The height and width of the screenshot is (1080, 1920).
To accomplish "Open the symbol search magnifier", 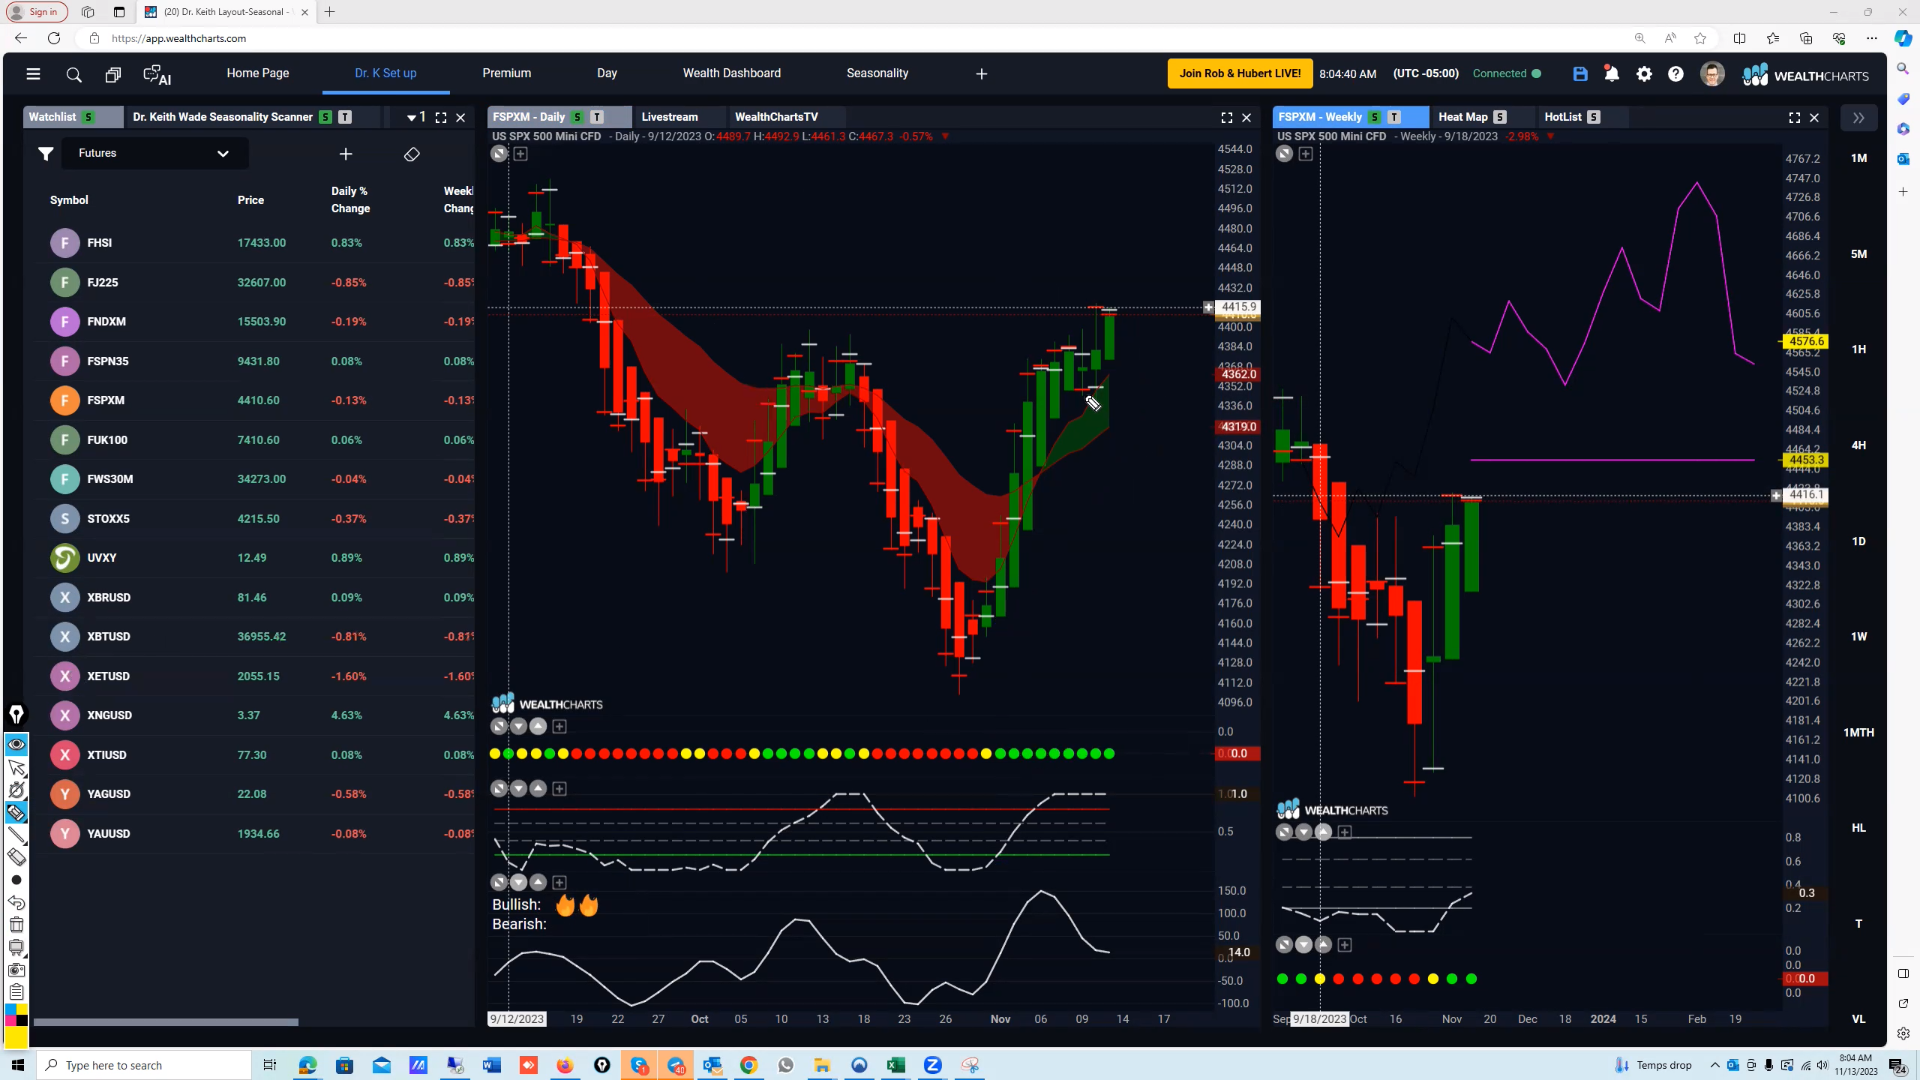I will tap(74, 74).
